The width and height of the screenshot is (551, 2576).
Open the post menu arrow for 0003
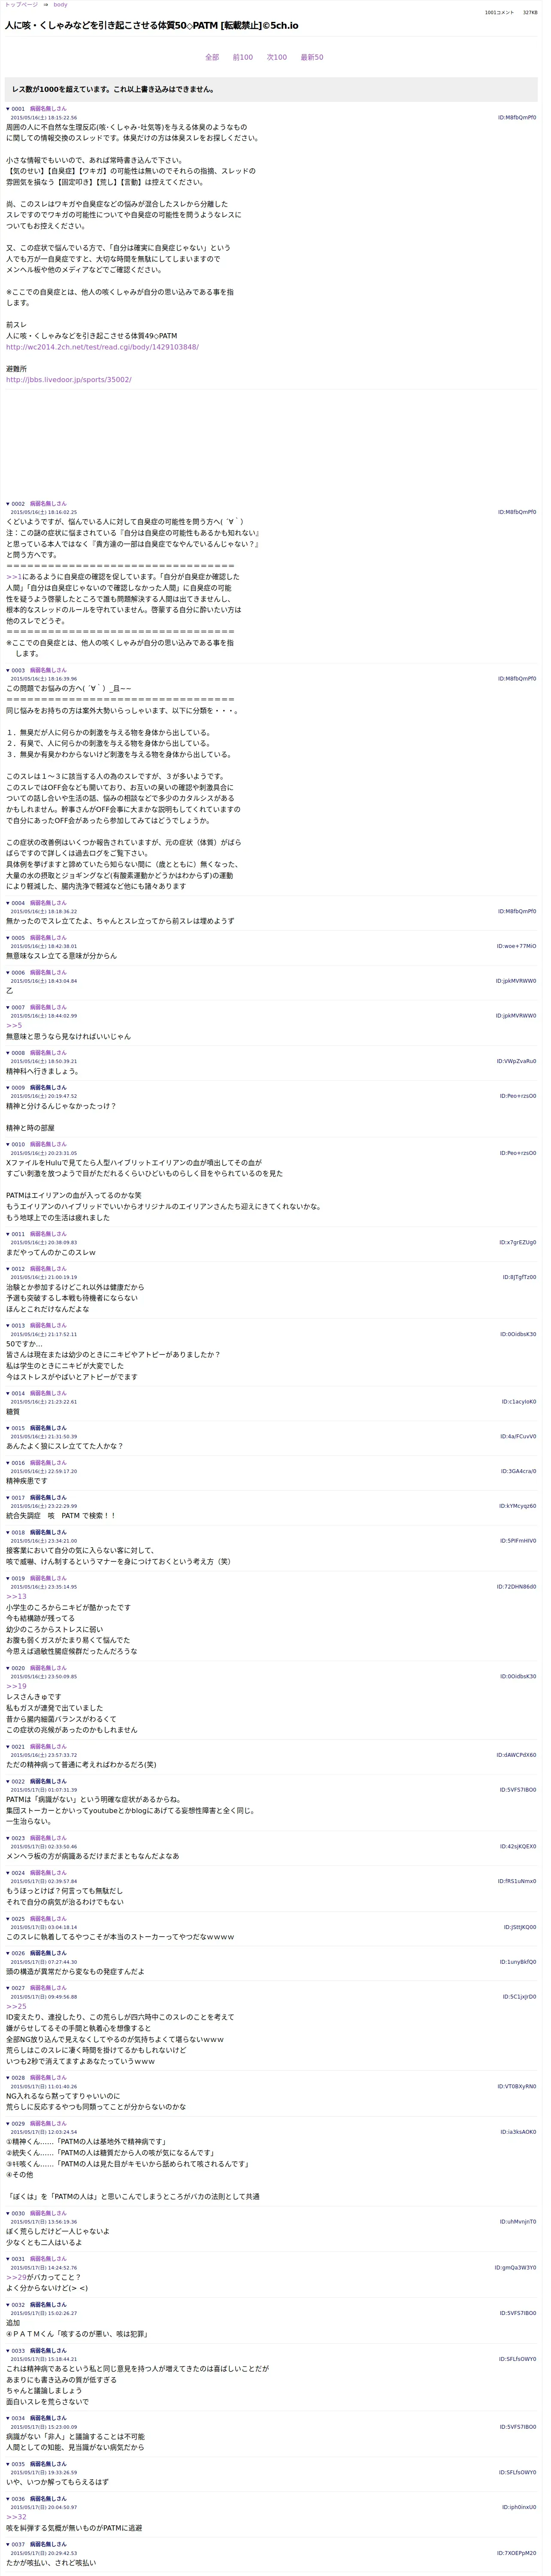pyautogui.click(x=8, y=670)
